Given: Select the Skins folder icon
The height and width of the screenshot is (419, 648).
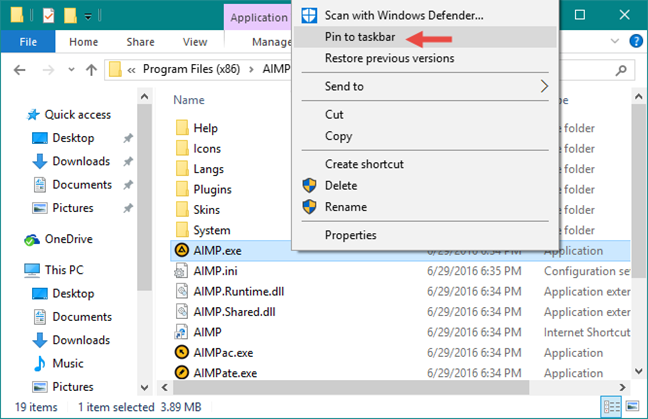Looking at the screenshot, I should pyautogui.click(x=182, y=209).
